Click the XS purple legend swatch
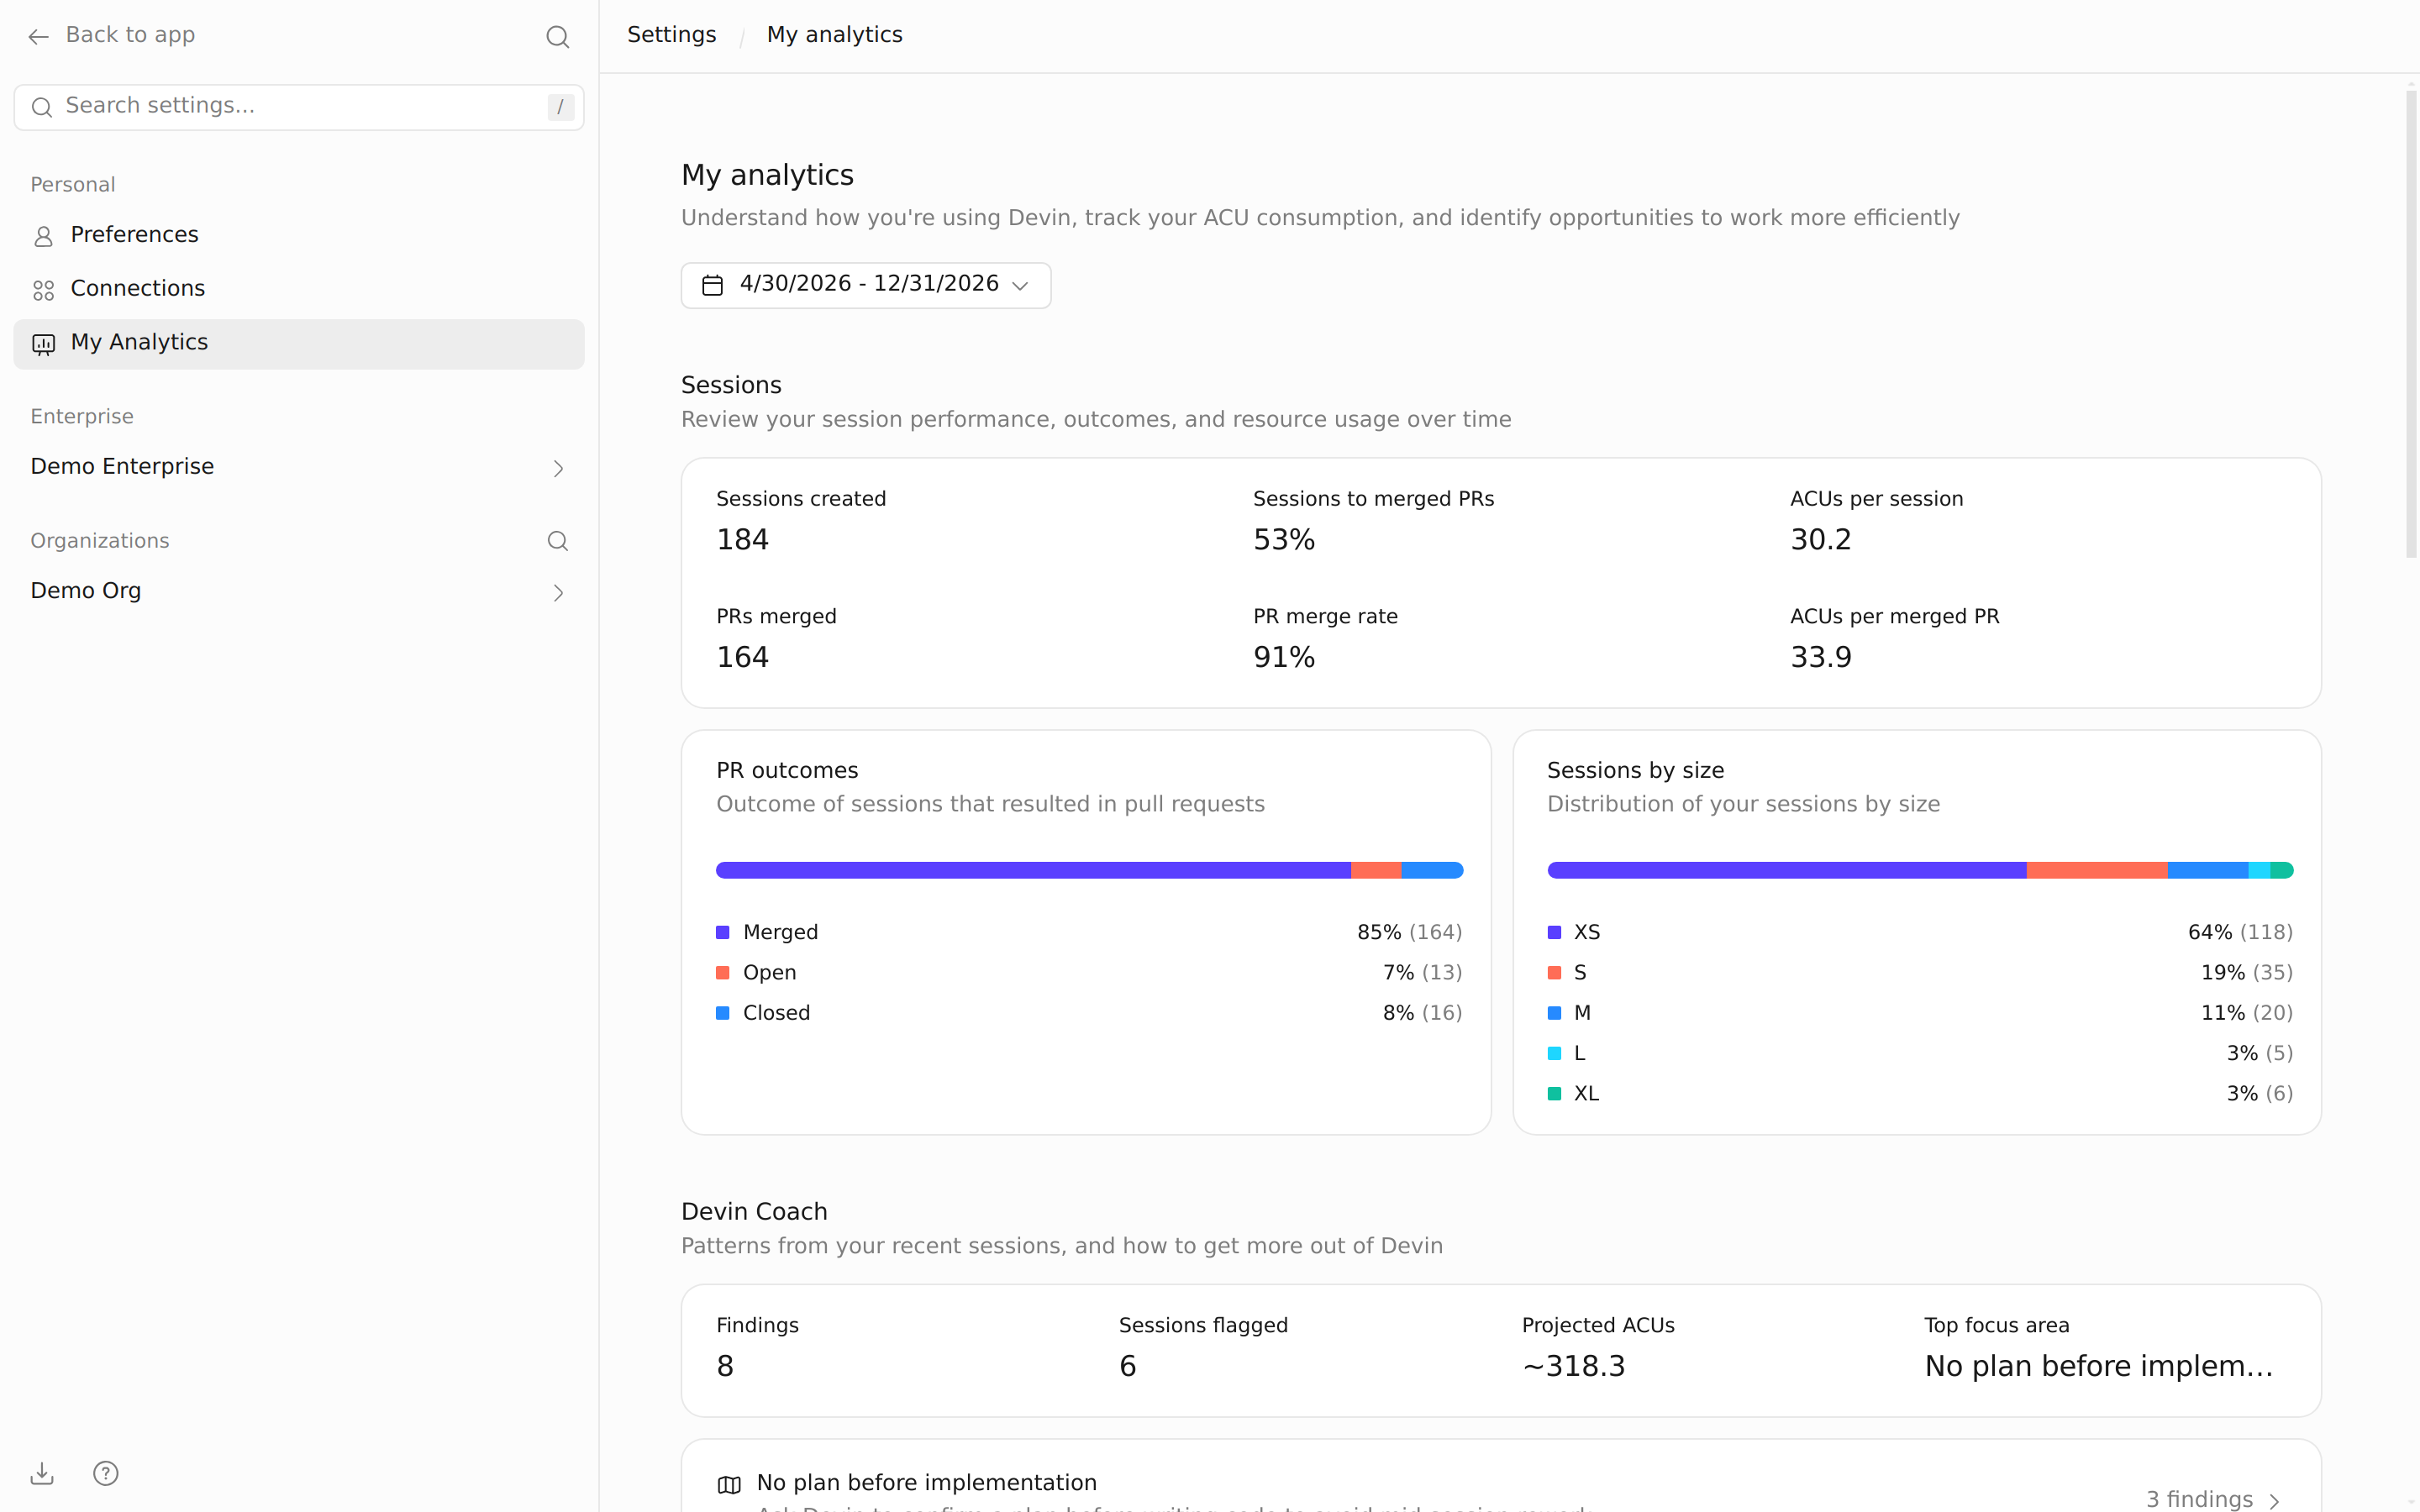This screenshot has height=1512, width=2420. coord(1554,932)
